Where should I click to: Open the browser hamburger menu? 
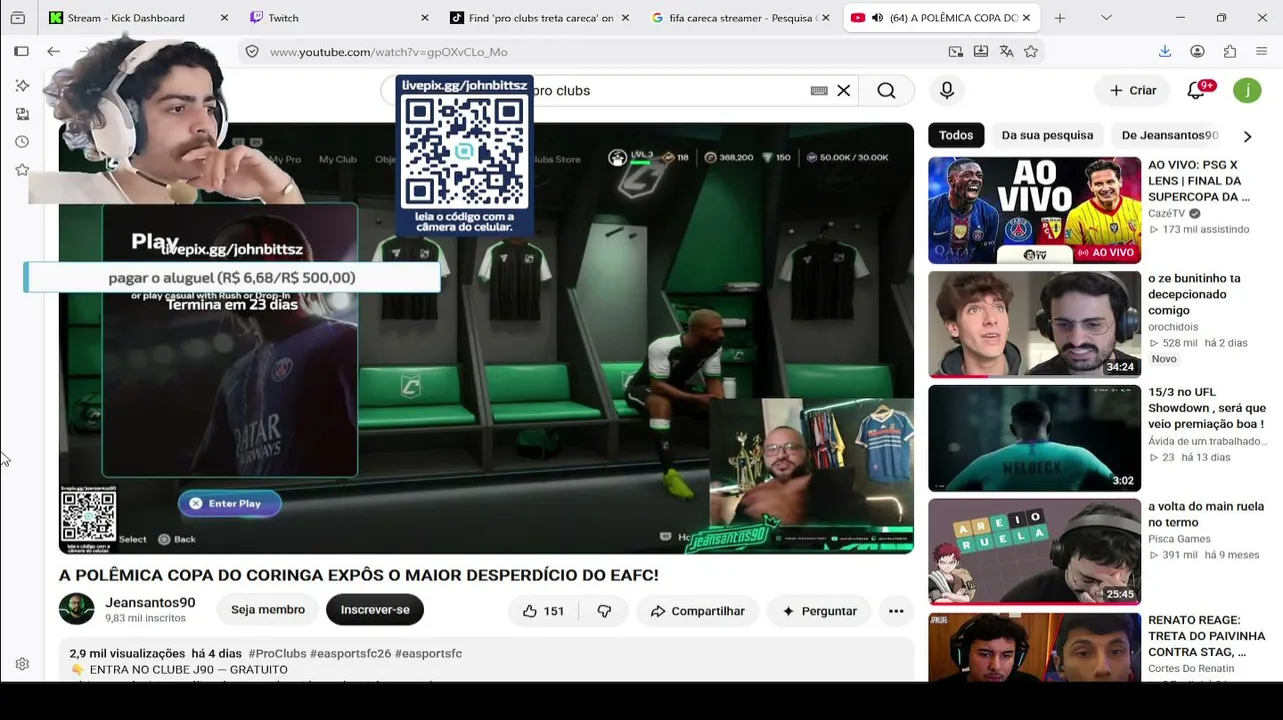click(1262, 52)
